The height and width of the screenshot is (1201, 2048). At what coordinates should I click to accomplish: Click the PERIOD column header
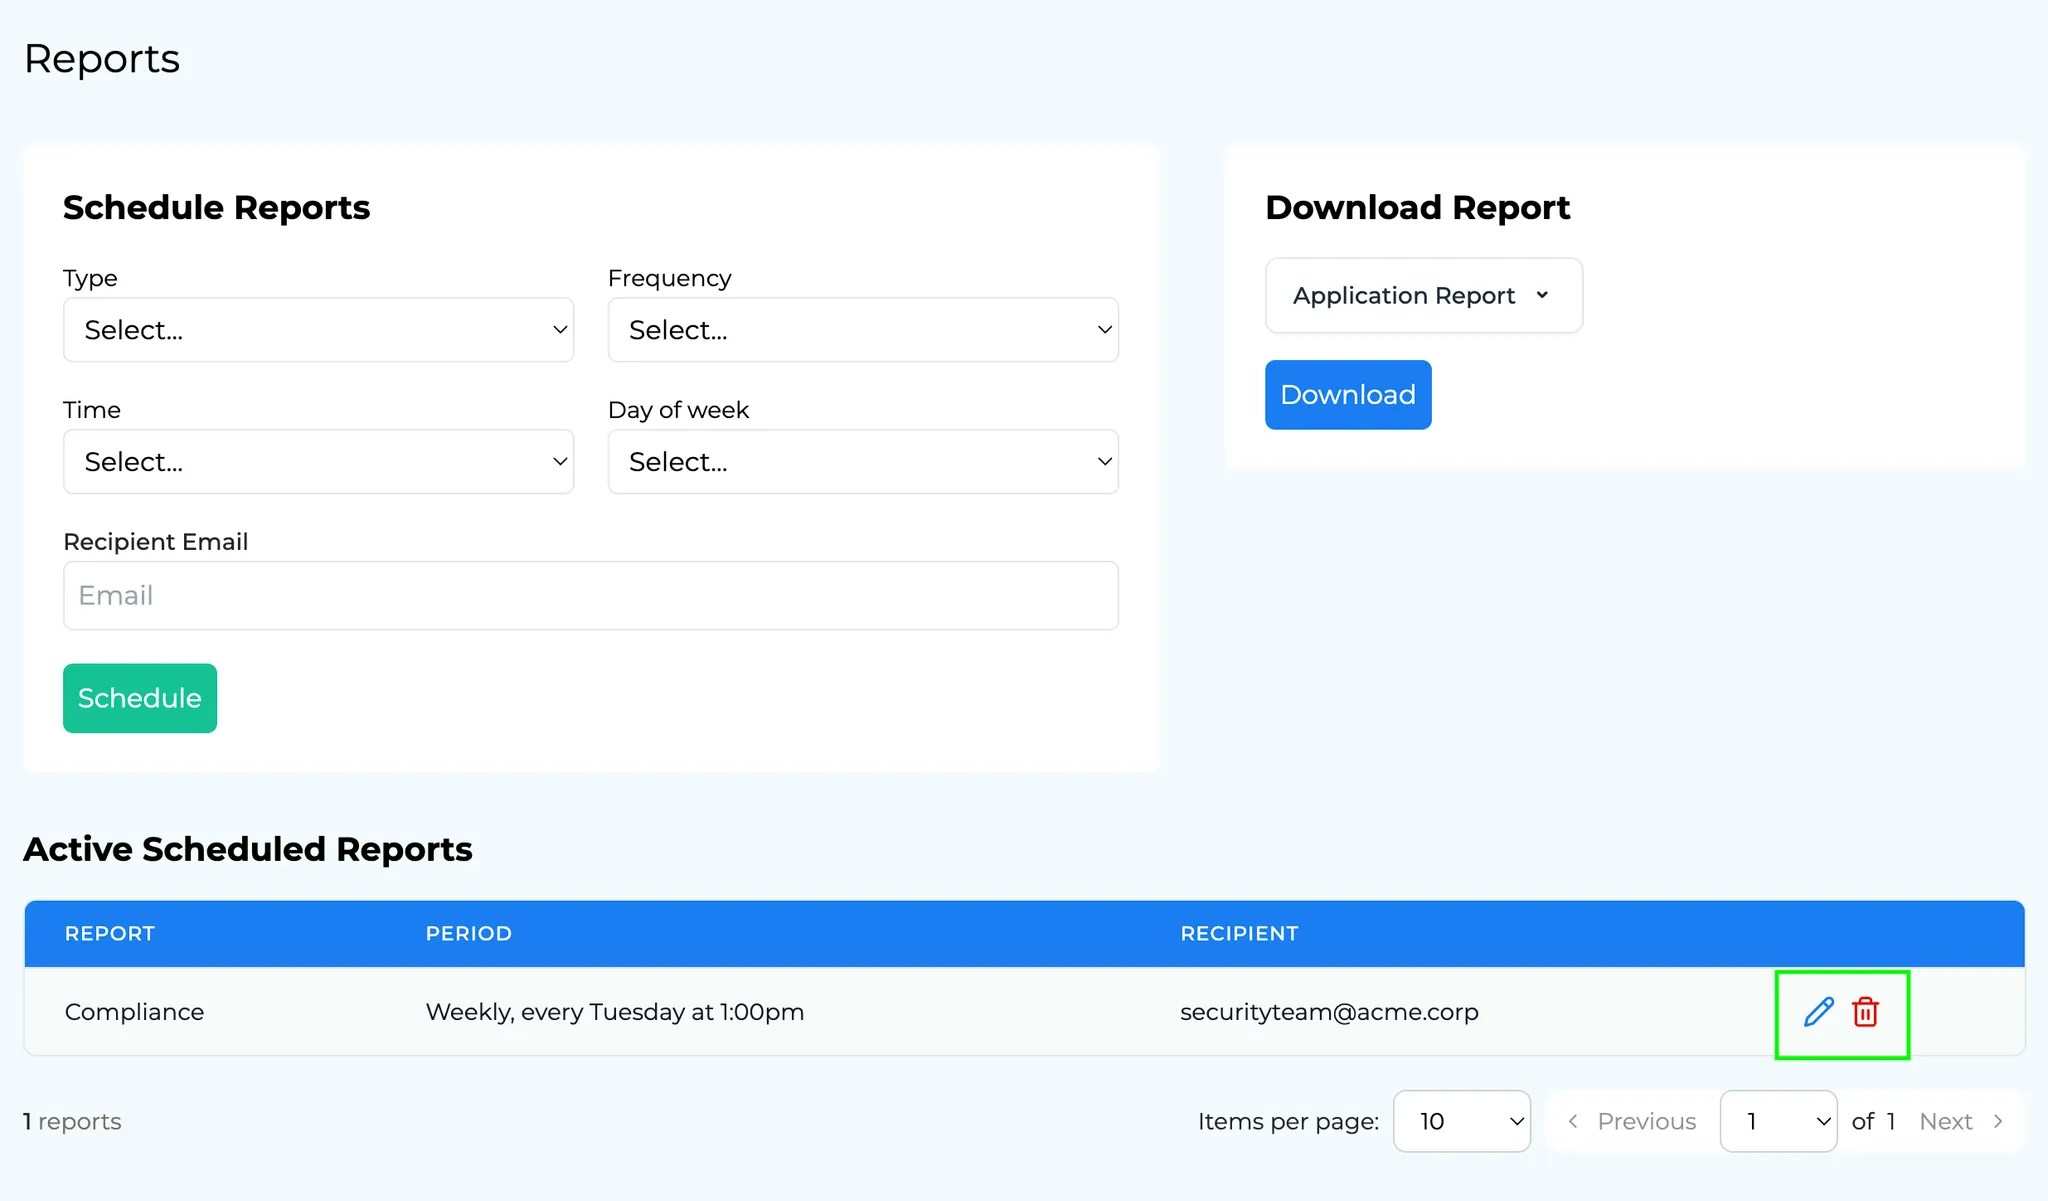click(x=468, y=934)
